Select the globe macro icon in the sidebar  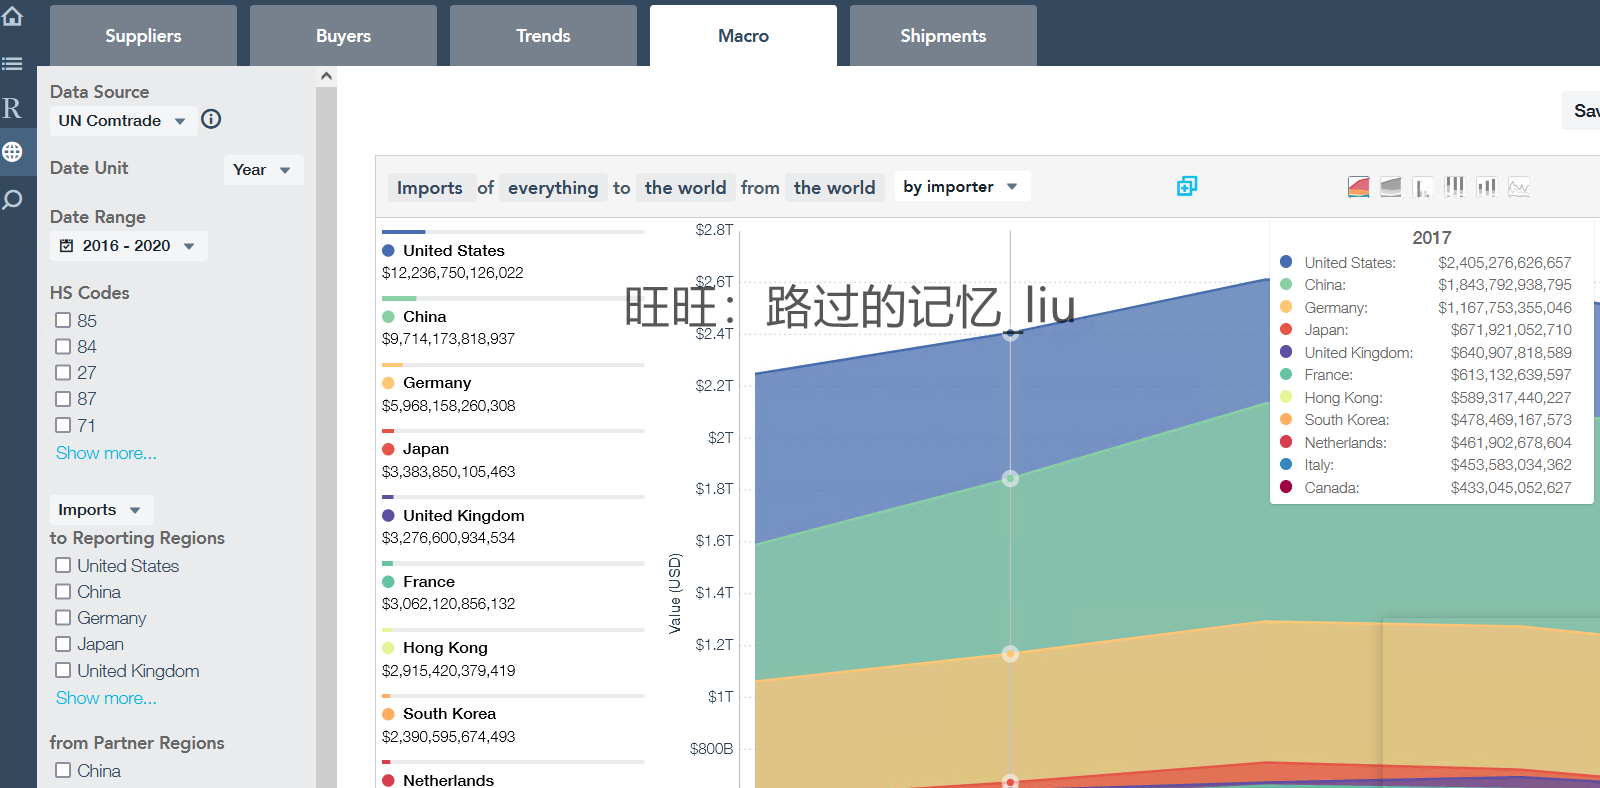12,152
